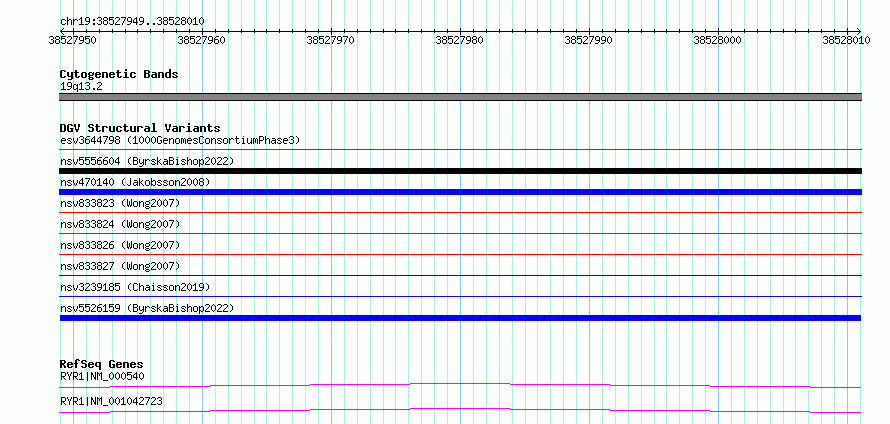Click the thick blue bar under nsv5526159
This screenshot has width=890, height=424.
460,318
